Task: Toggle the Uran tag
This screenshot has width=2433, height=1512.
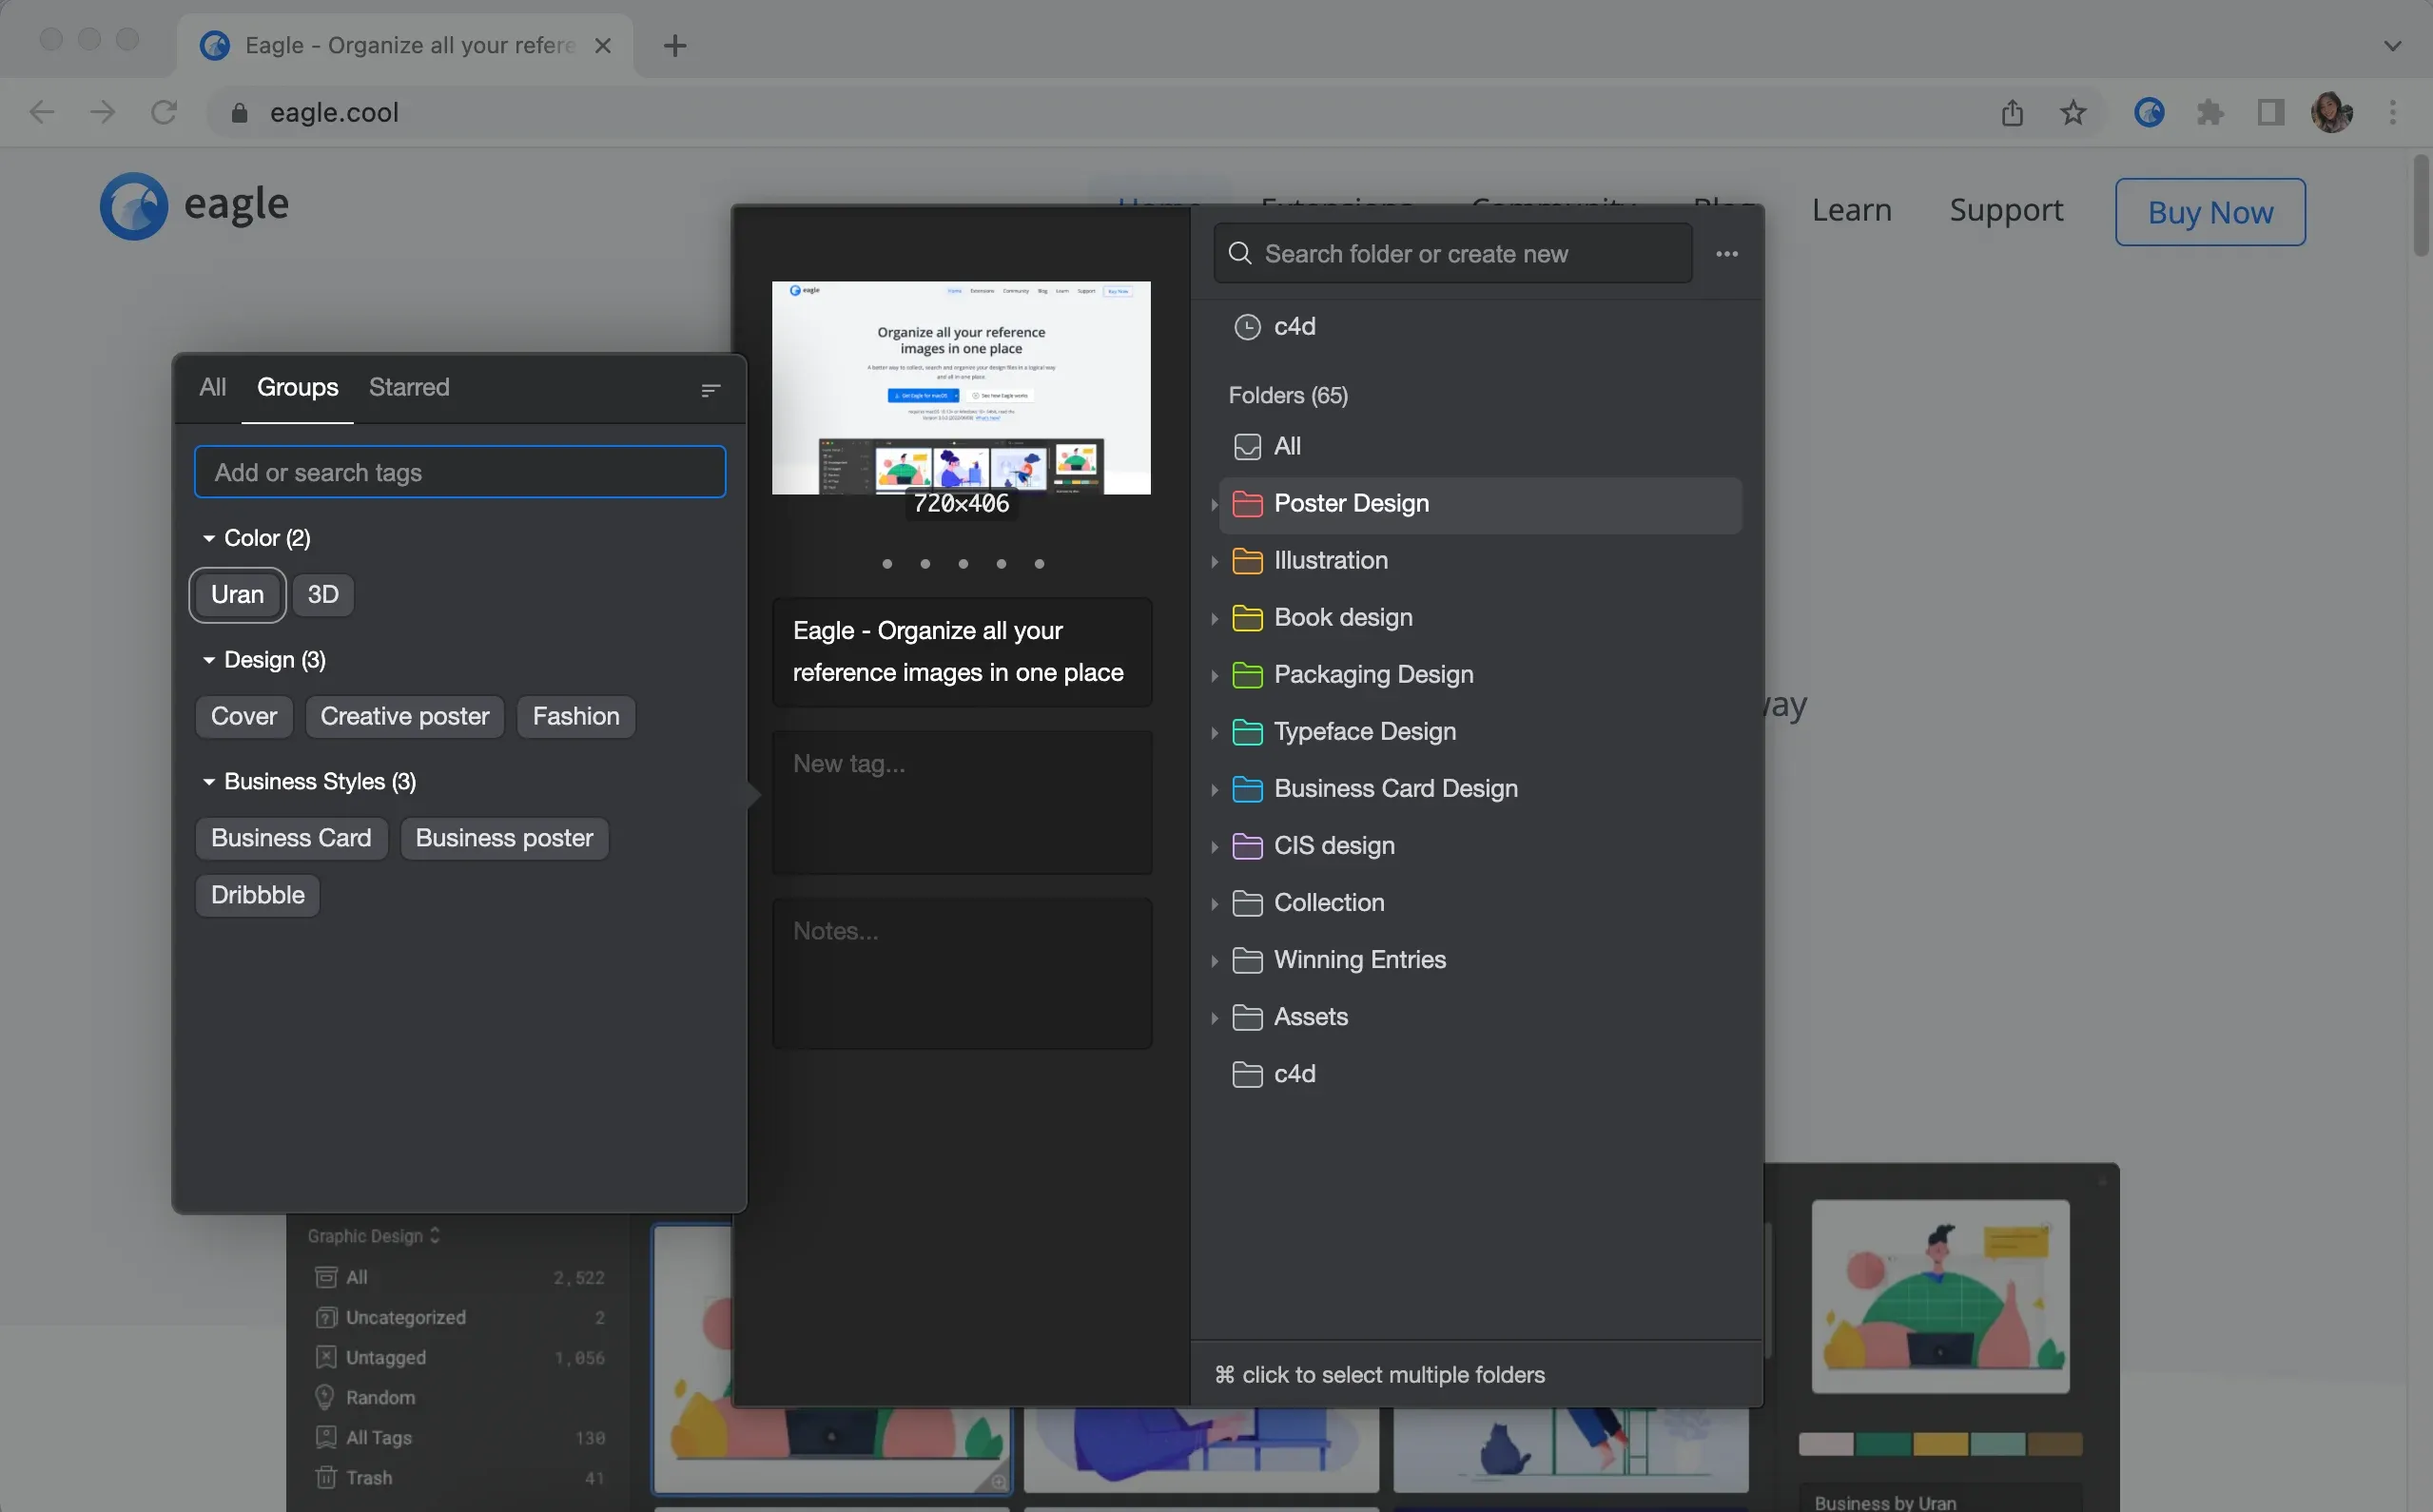Action: (238, 595)
